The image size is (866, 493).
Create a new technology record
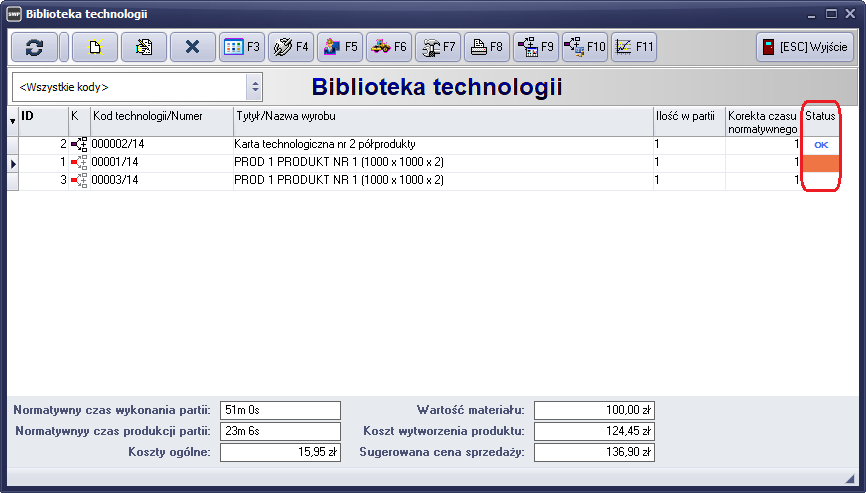[93, 47]
